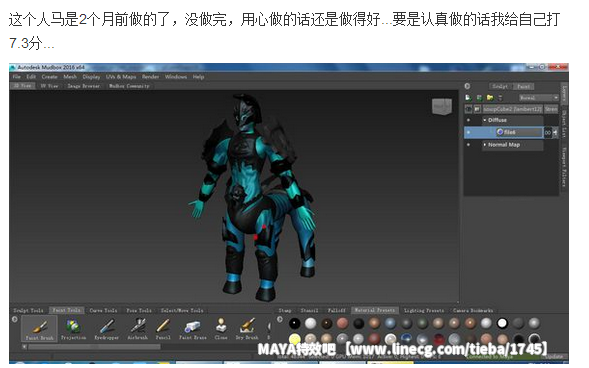Pick the Eyedropper tool
This screenshot has width=589, height=368.
pos(107,329)
